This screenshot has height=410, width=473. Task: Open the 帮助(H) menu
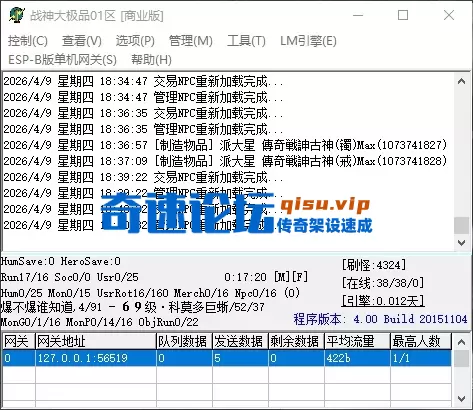pos(151,60)
